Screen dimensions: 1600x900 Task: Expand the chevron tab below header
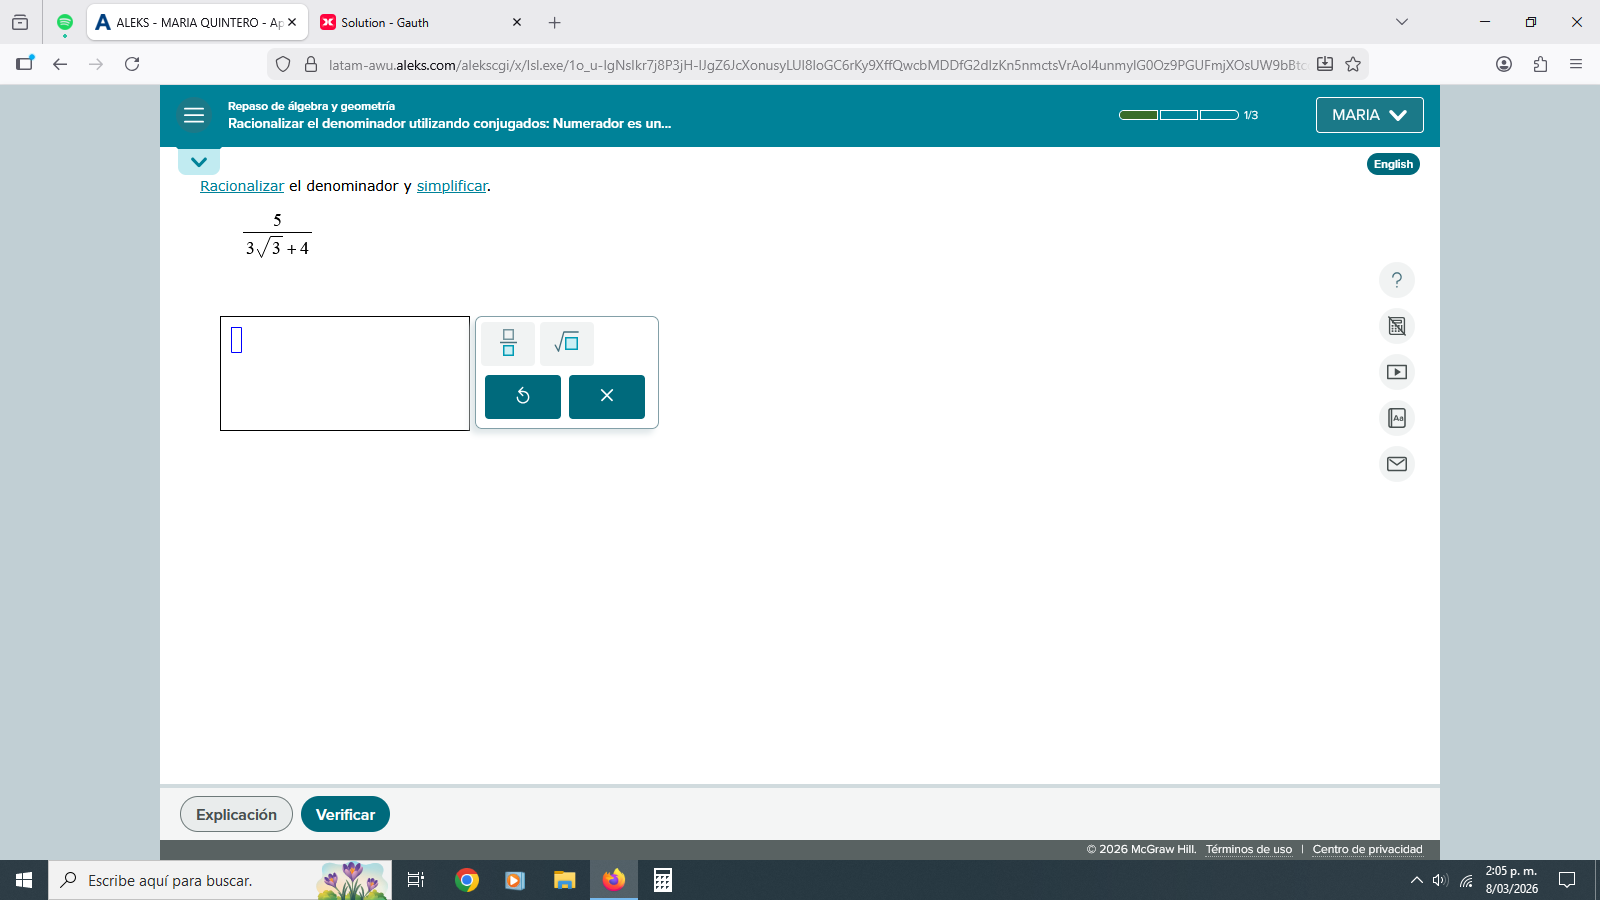[199, 162]
